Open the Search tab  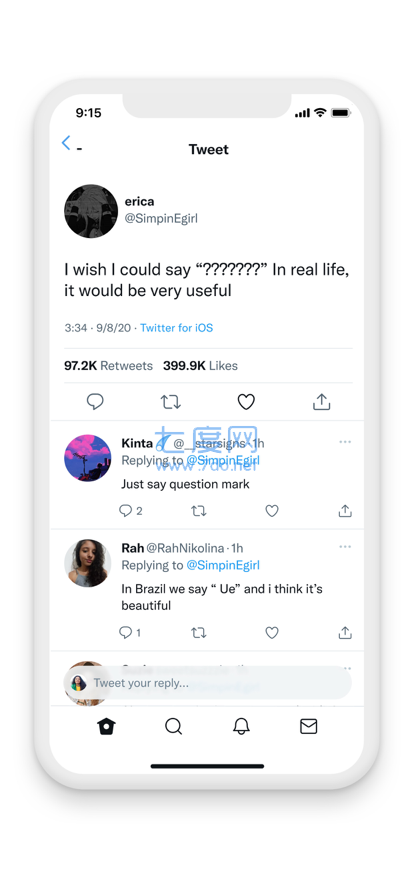[173, 726]
